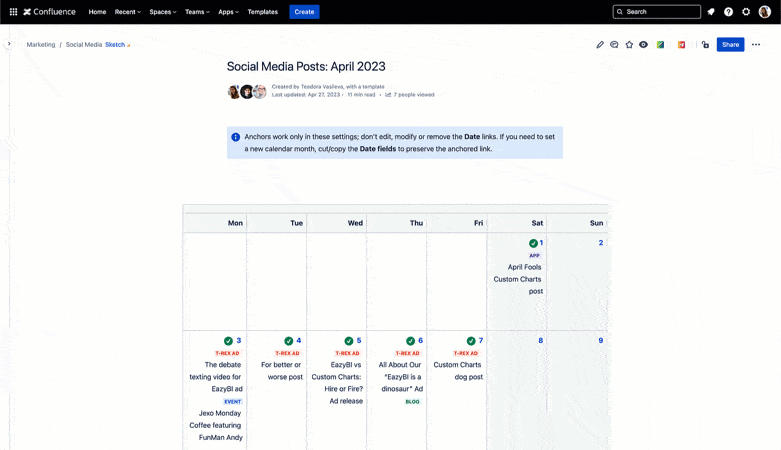The width and height of the screenshot is (781, 450).
Task: Expand the left sidebar chevron
Action: click(8, 44)
